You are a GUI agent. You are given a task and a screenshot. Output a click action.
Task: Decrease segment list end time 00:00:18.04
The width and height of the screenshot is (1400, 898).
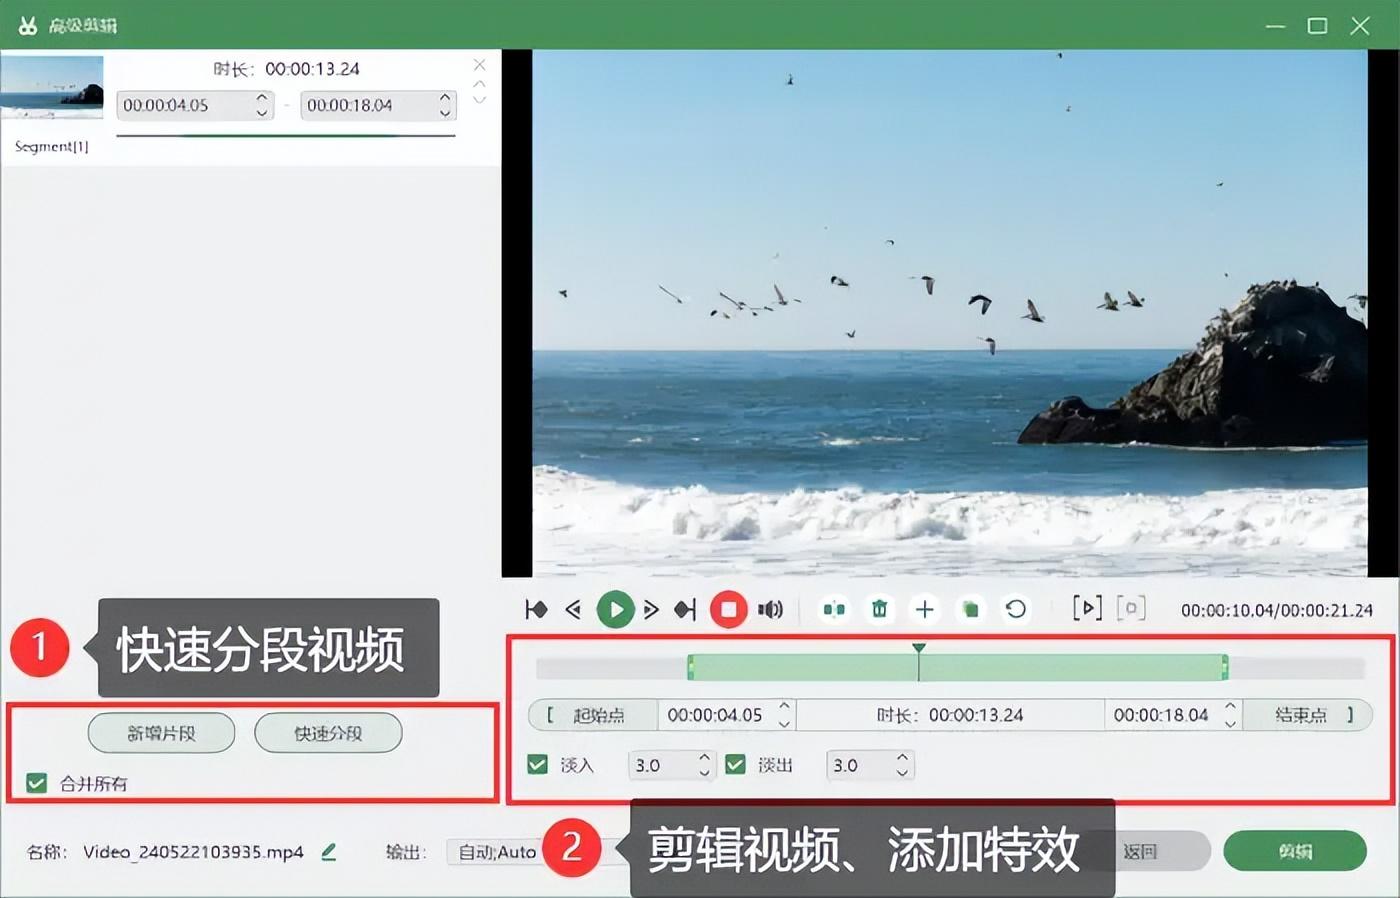coord(445,112)
